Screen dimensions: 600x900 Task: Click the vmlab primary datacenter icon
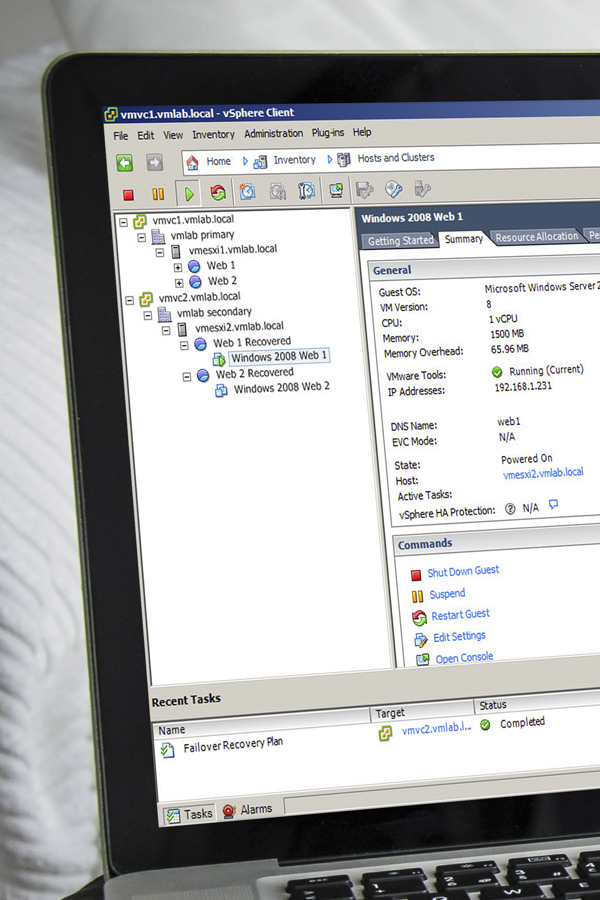tap(158, 236)
